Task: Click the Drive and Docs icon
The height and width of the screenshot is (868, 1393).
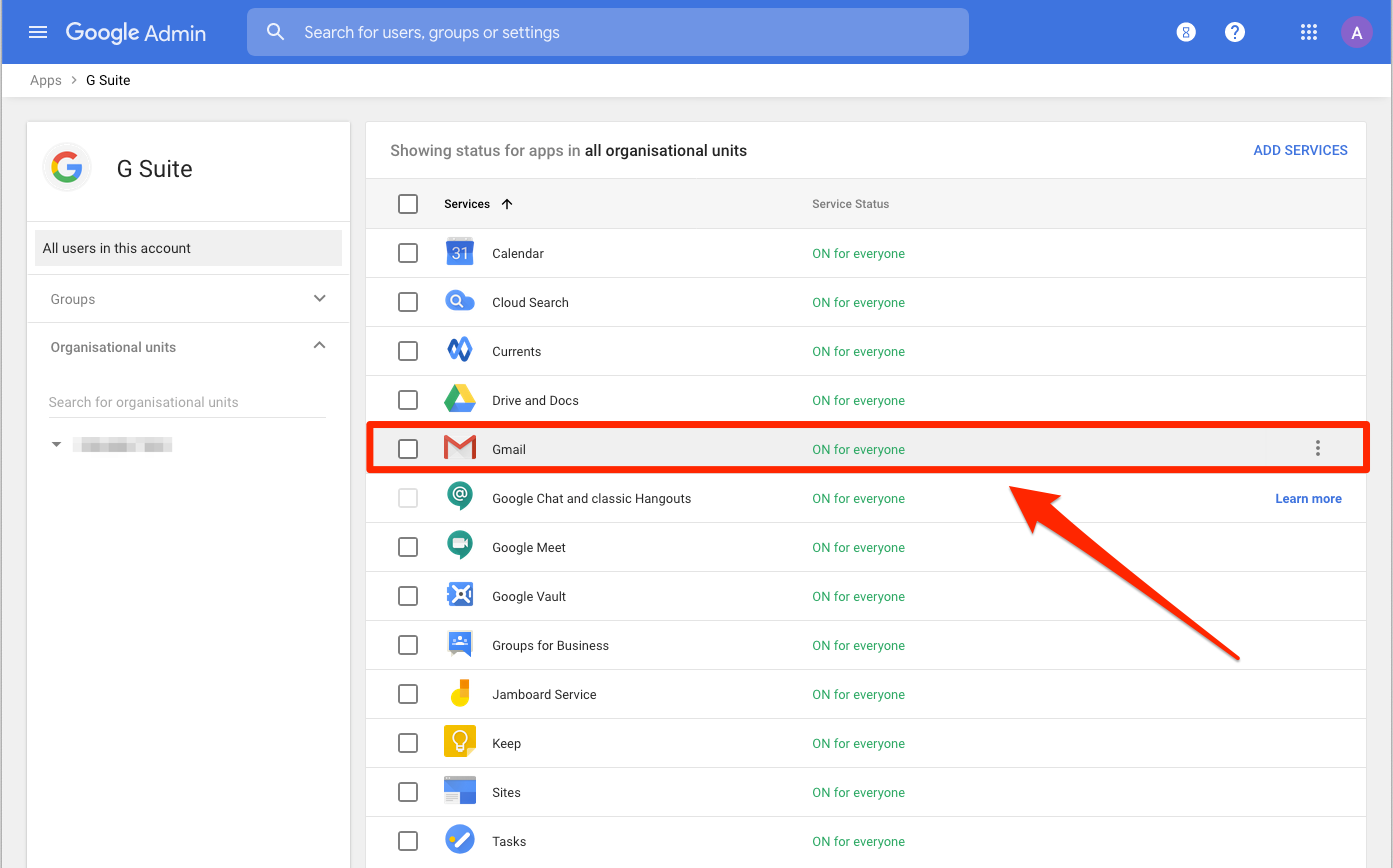Action: coord(460,400)
